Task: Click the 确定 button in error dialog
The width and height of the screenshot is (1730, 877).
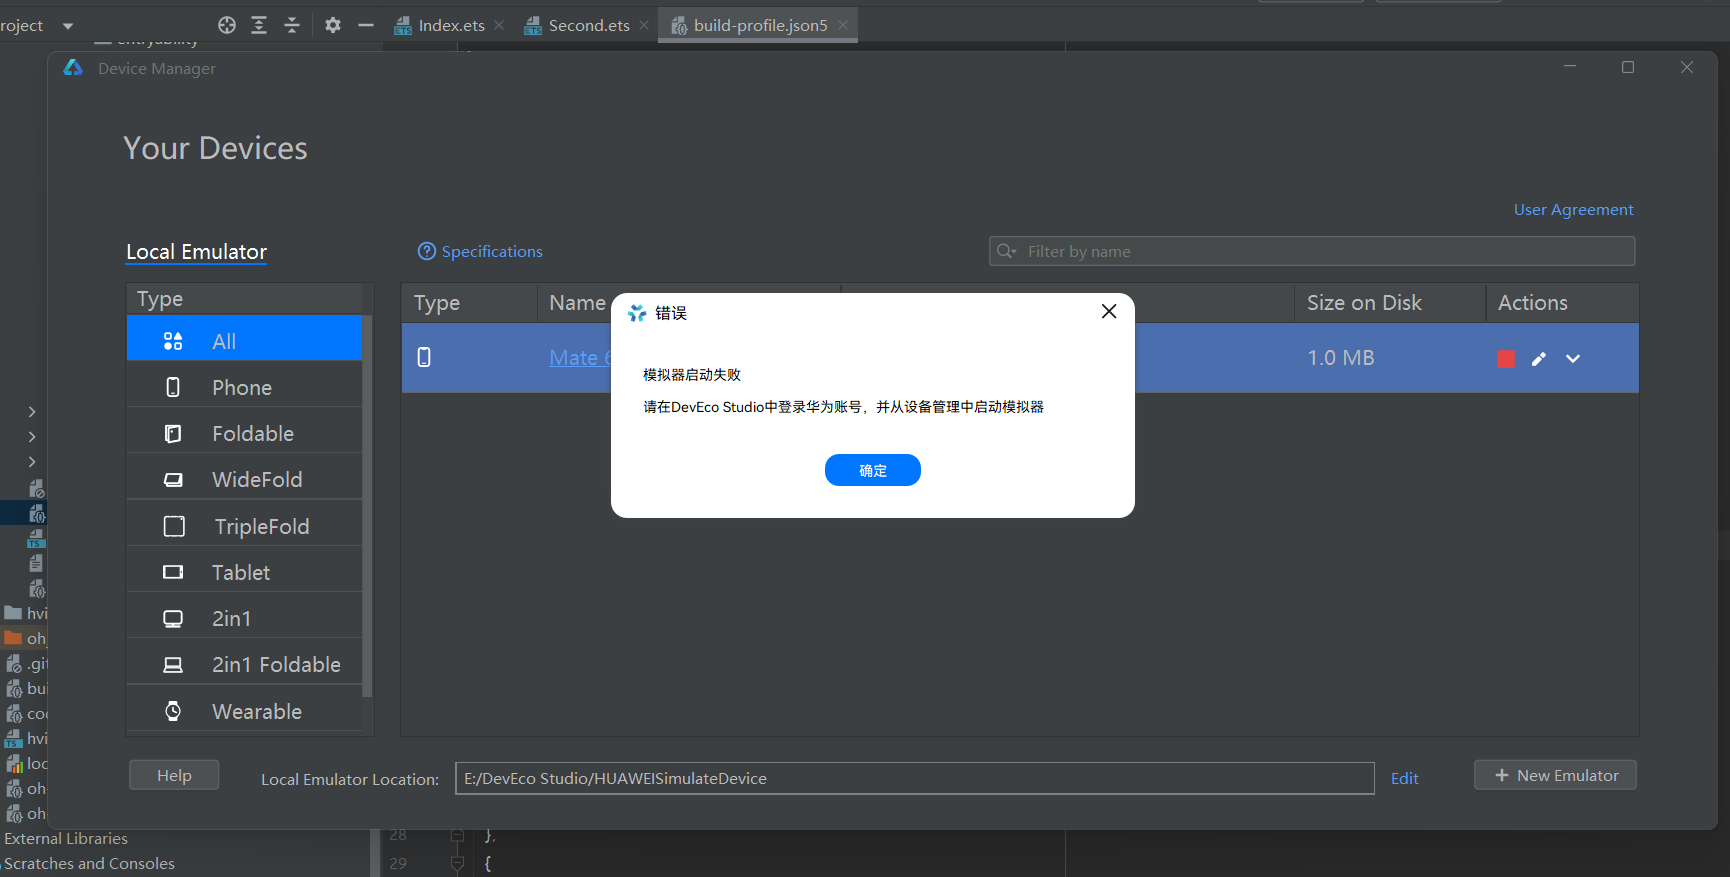Action: [x=872, y=470]
